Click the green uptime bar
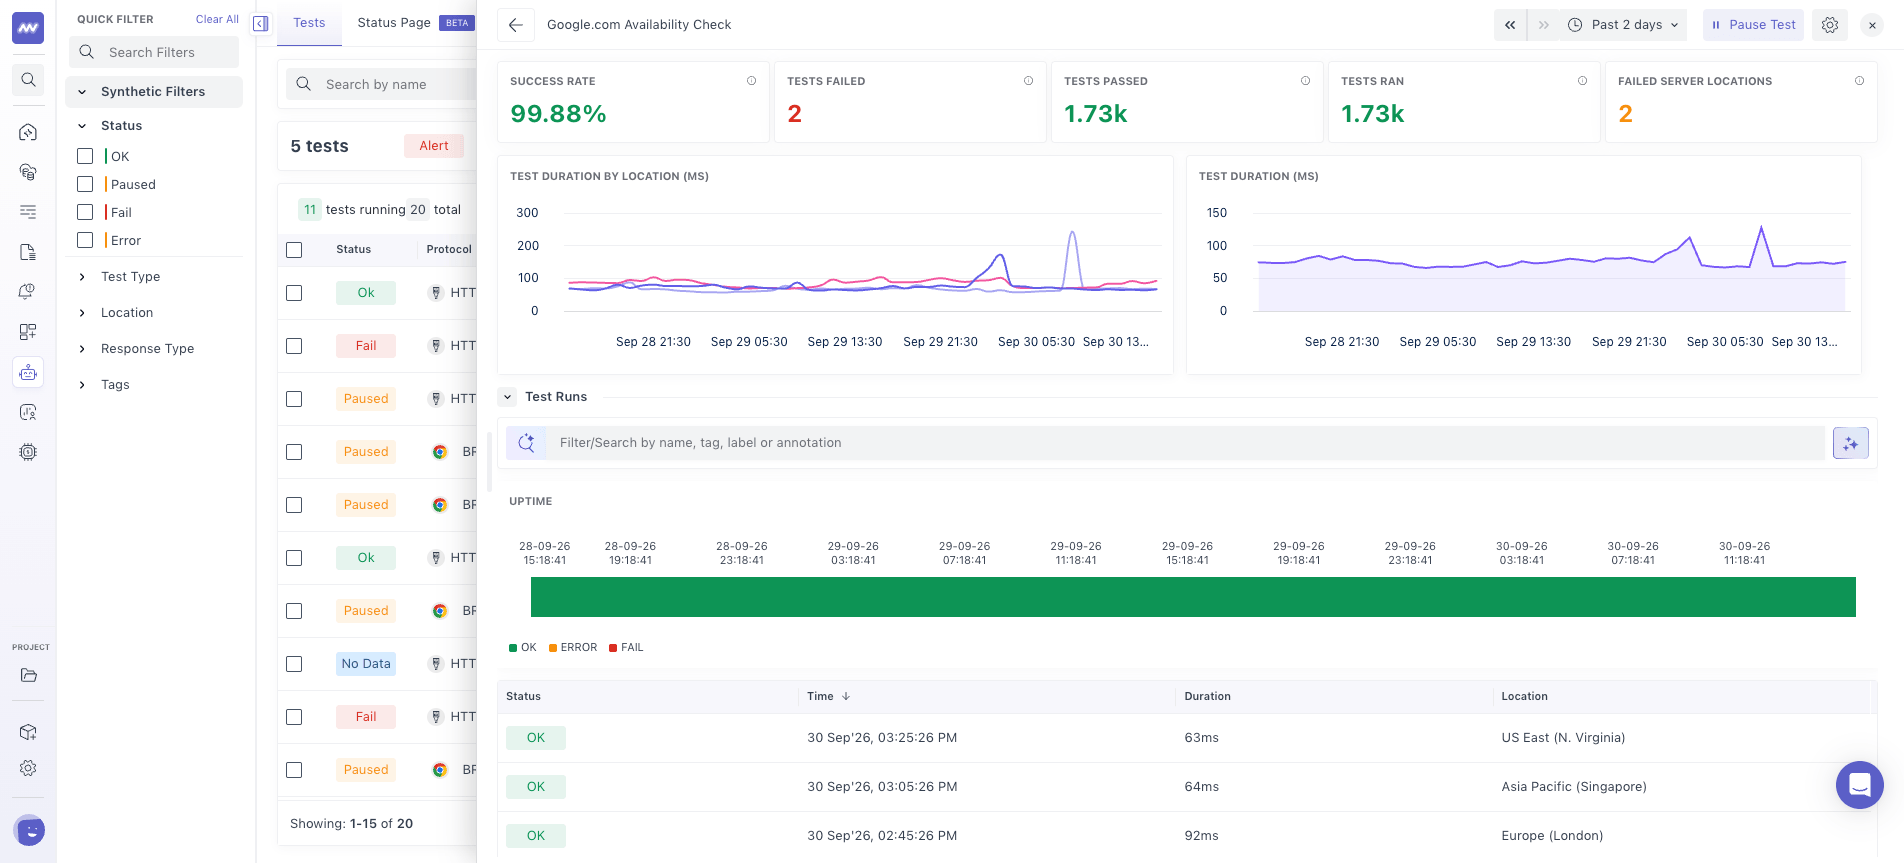 point(1193,597)
